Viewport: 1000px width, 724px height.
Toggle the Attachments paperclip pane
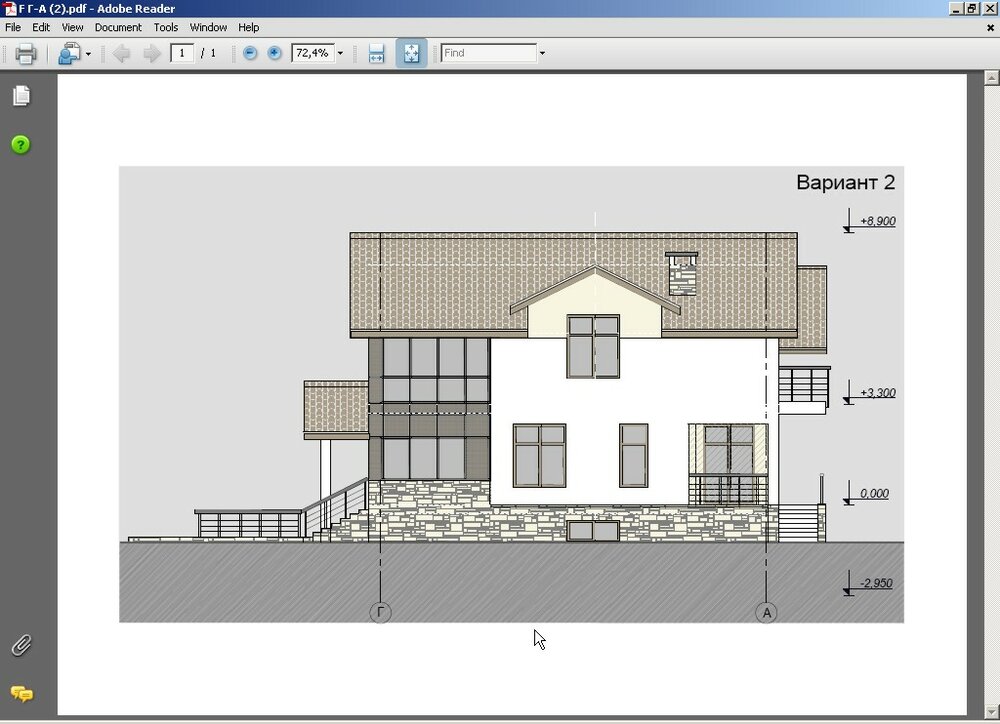pyautogui.click(x=21, y=645)
